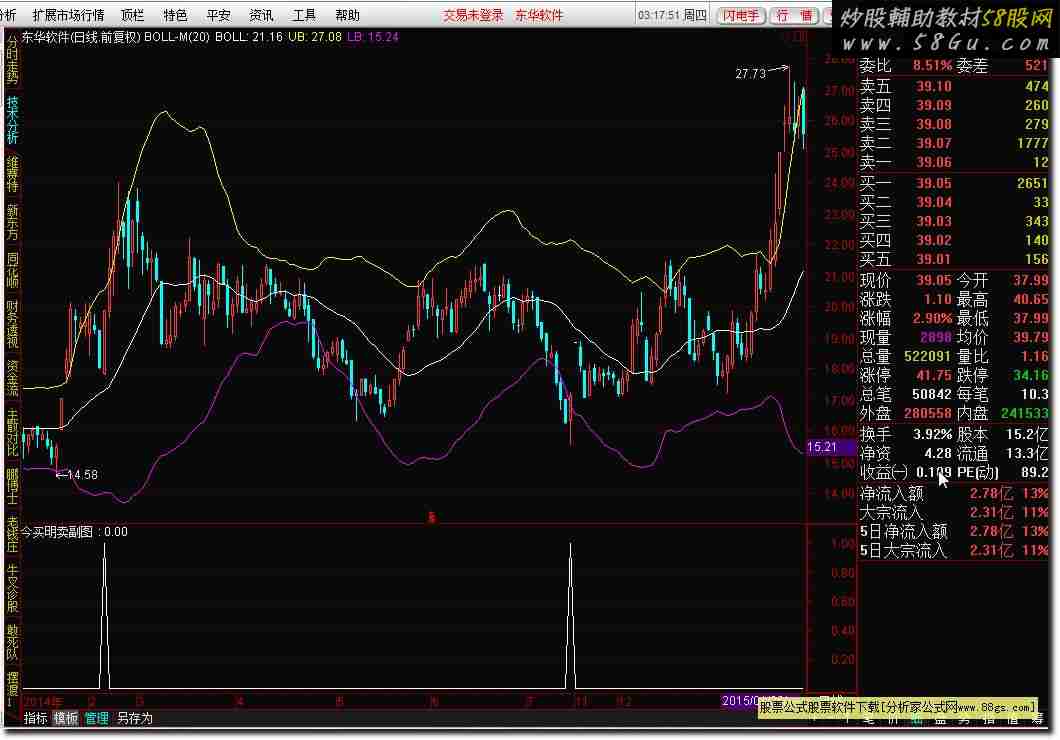Select the 主力对比 side tab

point(12,431)
